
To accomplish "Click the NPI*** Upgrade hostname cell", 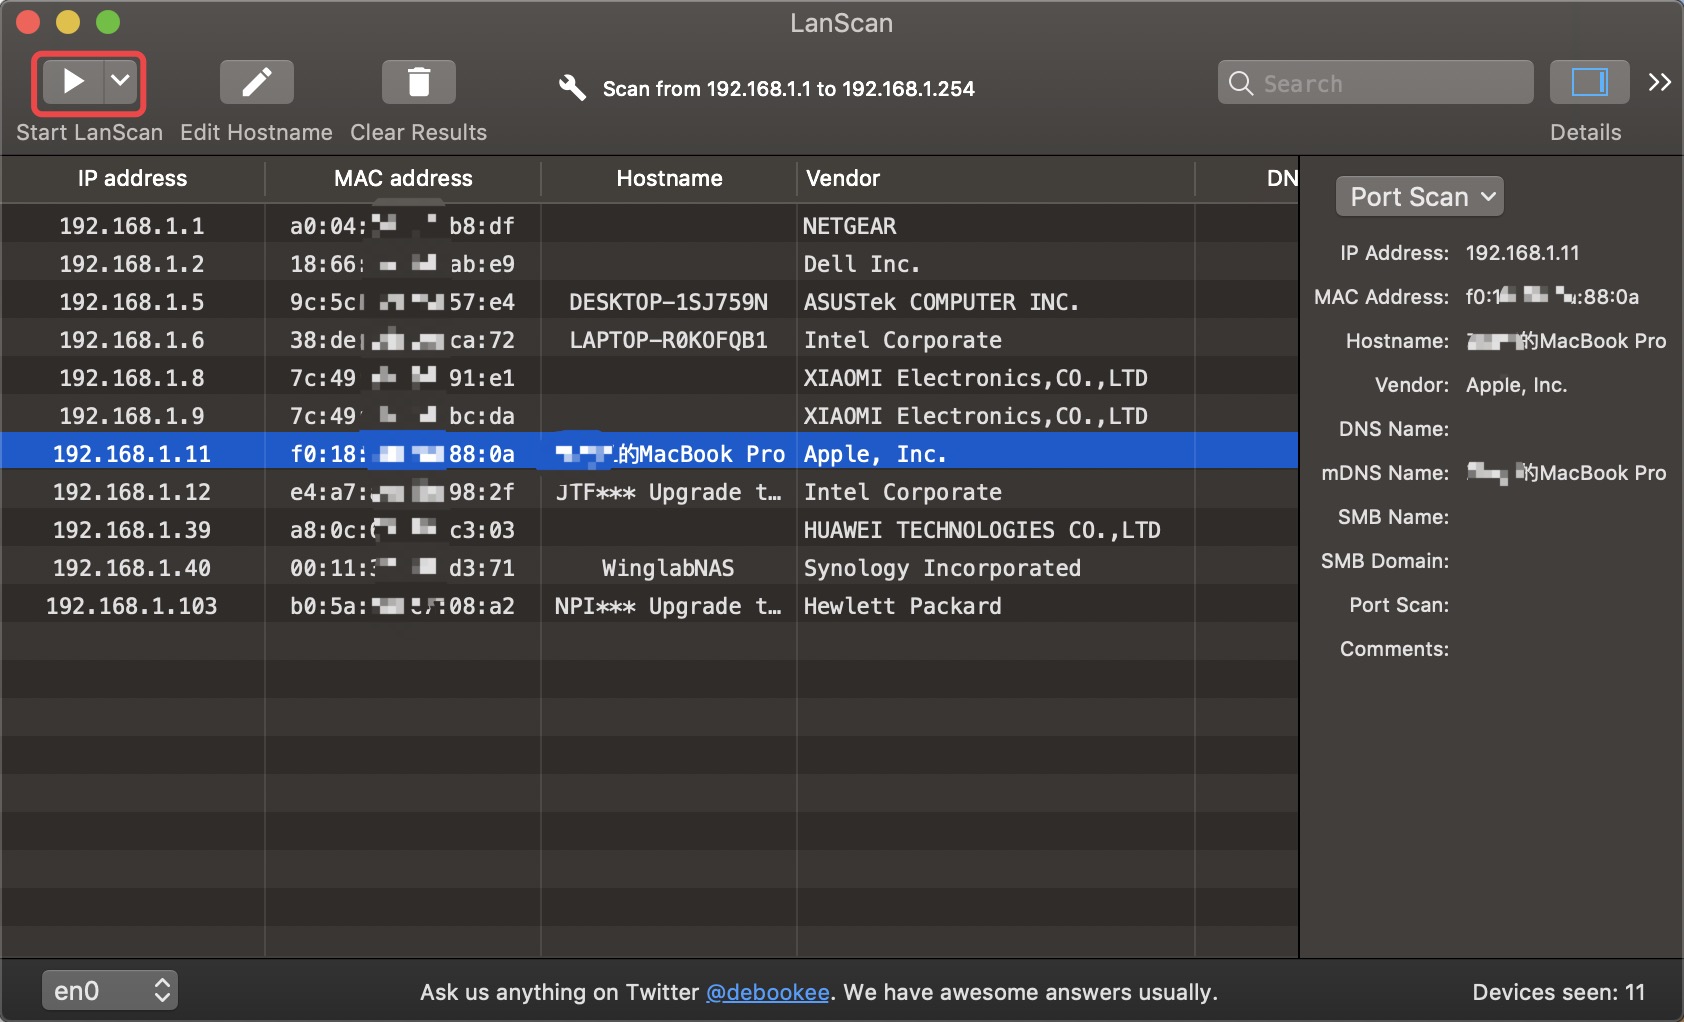I will coord(668,606).
